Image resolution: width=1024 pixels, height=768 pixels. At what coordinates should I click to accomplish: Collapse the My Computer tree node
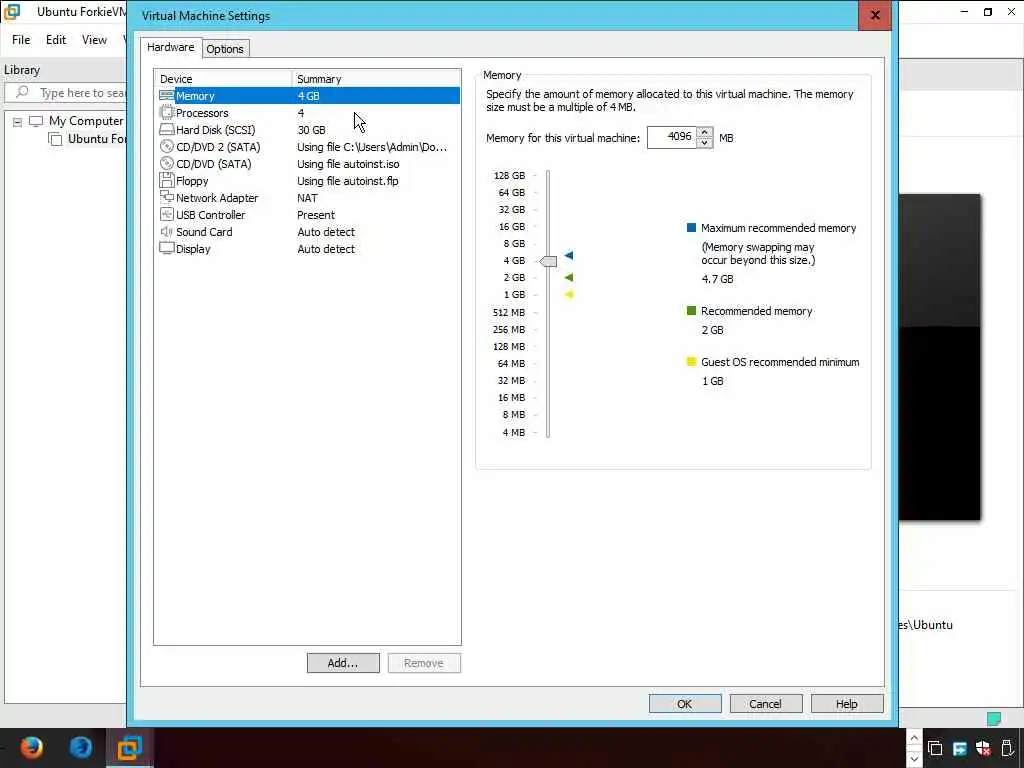18,121
